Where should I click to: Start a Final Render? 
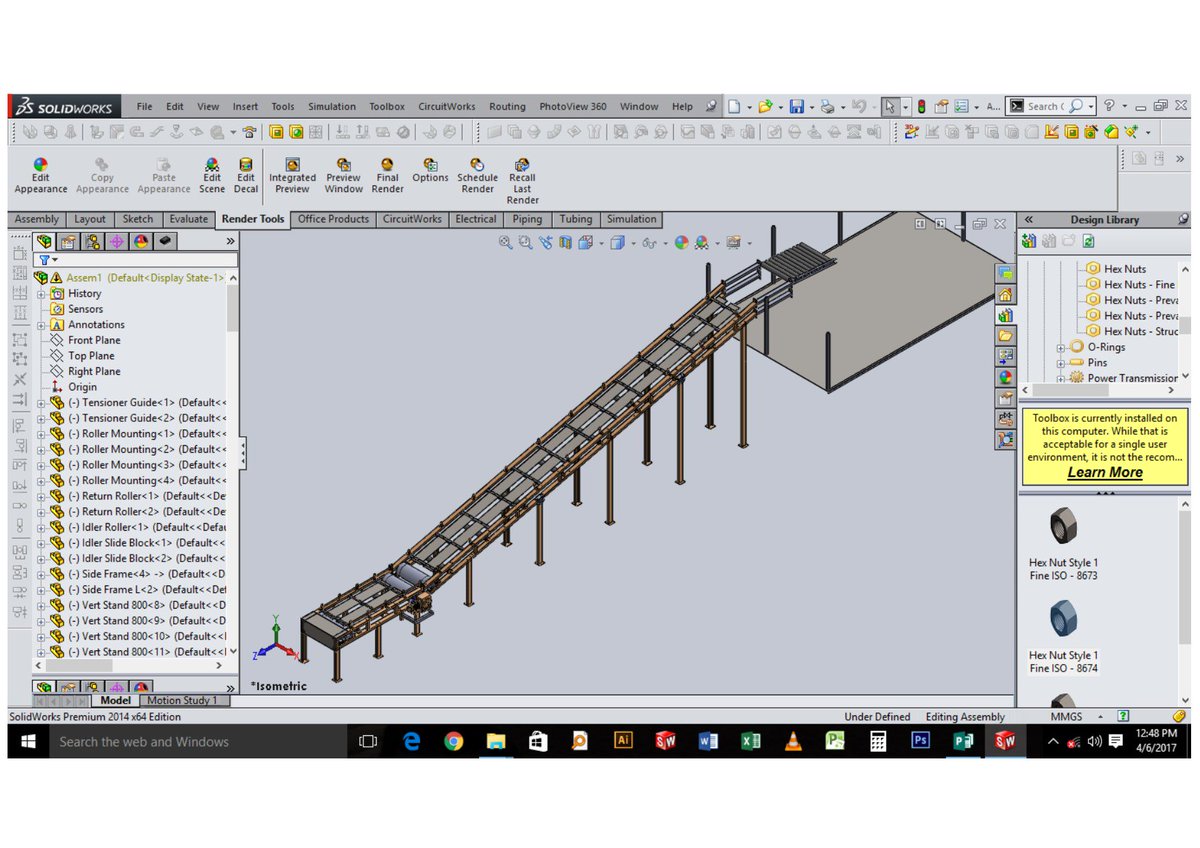coord(387,170)
